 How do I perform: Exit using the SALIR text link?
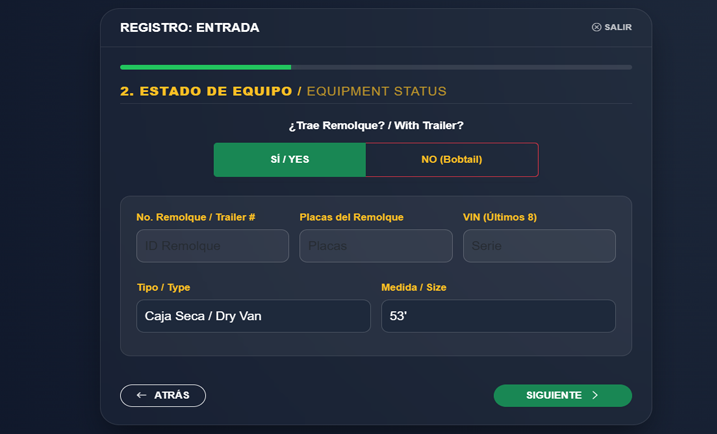618,28
